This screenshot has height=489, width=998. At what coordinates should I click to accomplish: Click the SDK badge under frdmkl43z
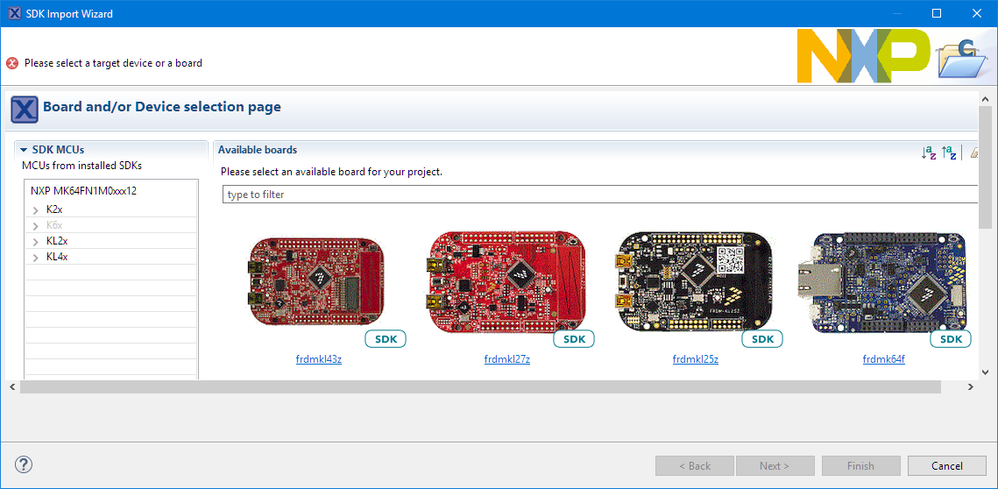pos(385,339)
